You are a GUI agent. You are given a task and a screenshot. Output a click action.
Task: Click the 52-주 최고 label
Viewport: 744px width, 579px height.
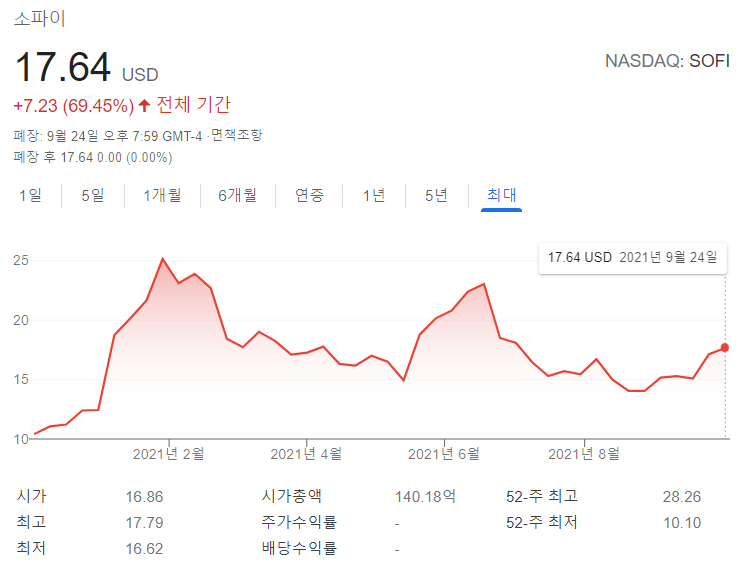coord(542,496)
